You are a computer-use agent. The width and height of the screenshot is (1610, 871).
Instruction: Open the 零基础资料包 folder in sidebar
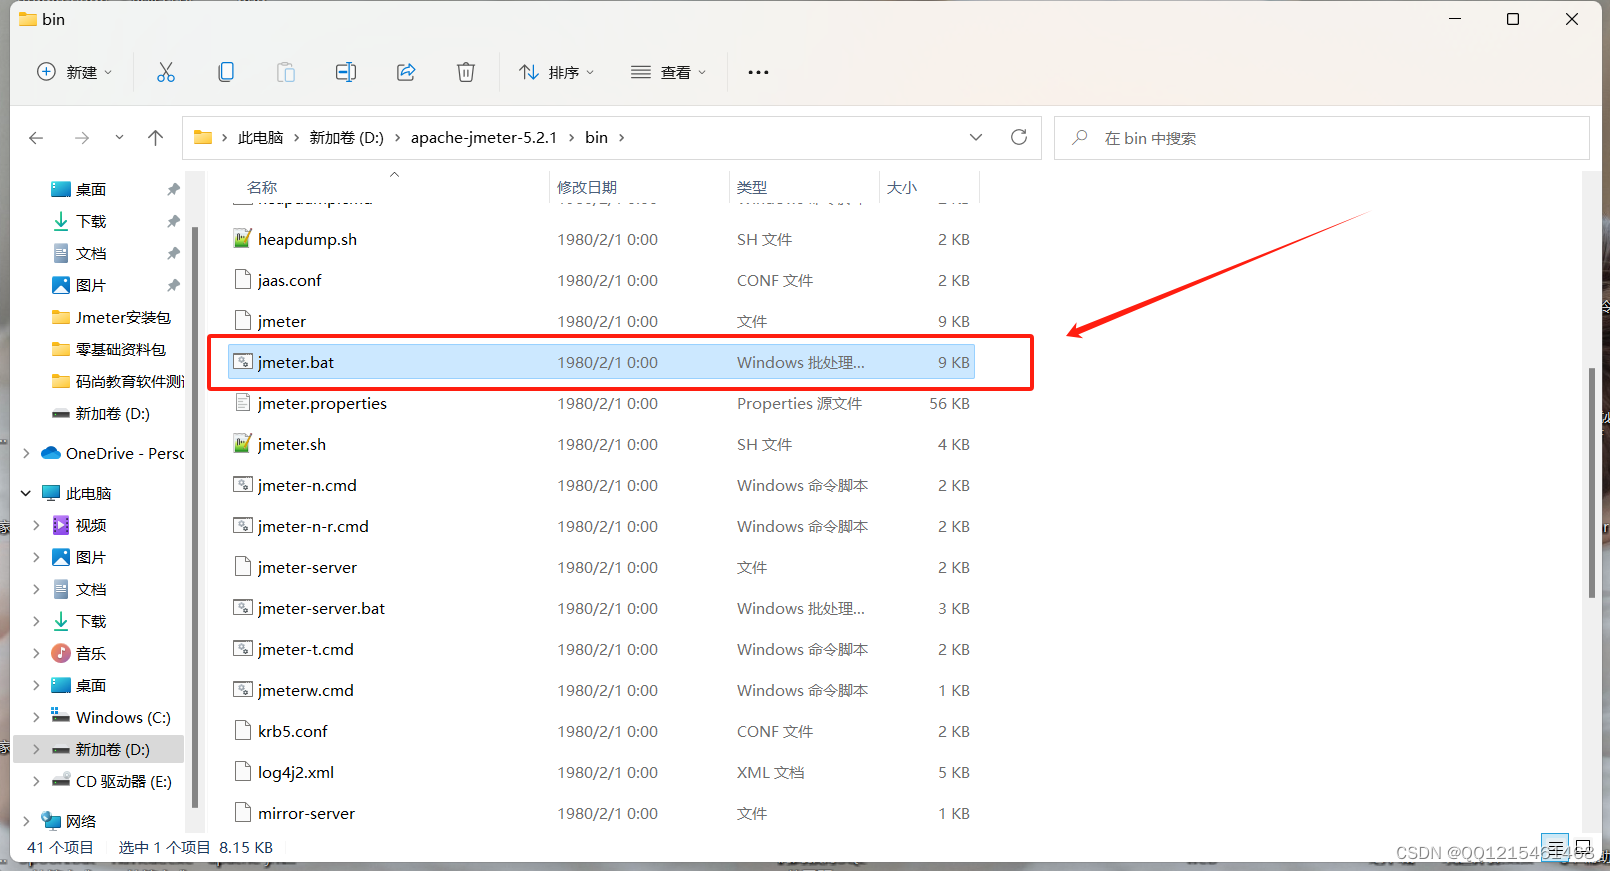(x=108, y=349)
